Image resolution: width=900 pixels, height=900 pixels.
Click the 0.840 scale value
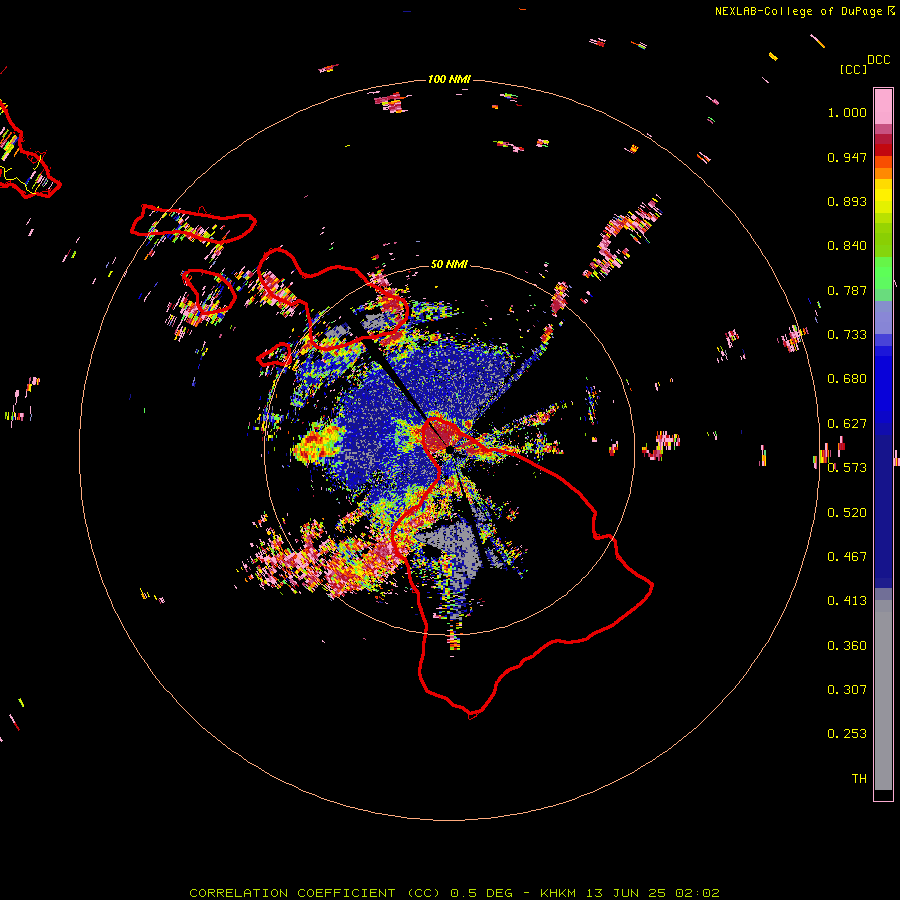[847, 246]
